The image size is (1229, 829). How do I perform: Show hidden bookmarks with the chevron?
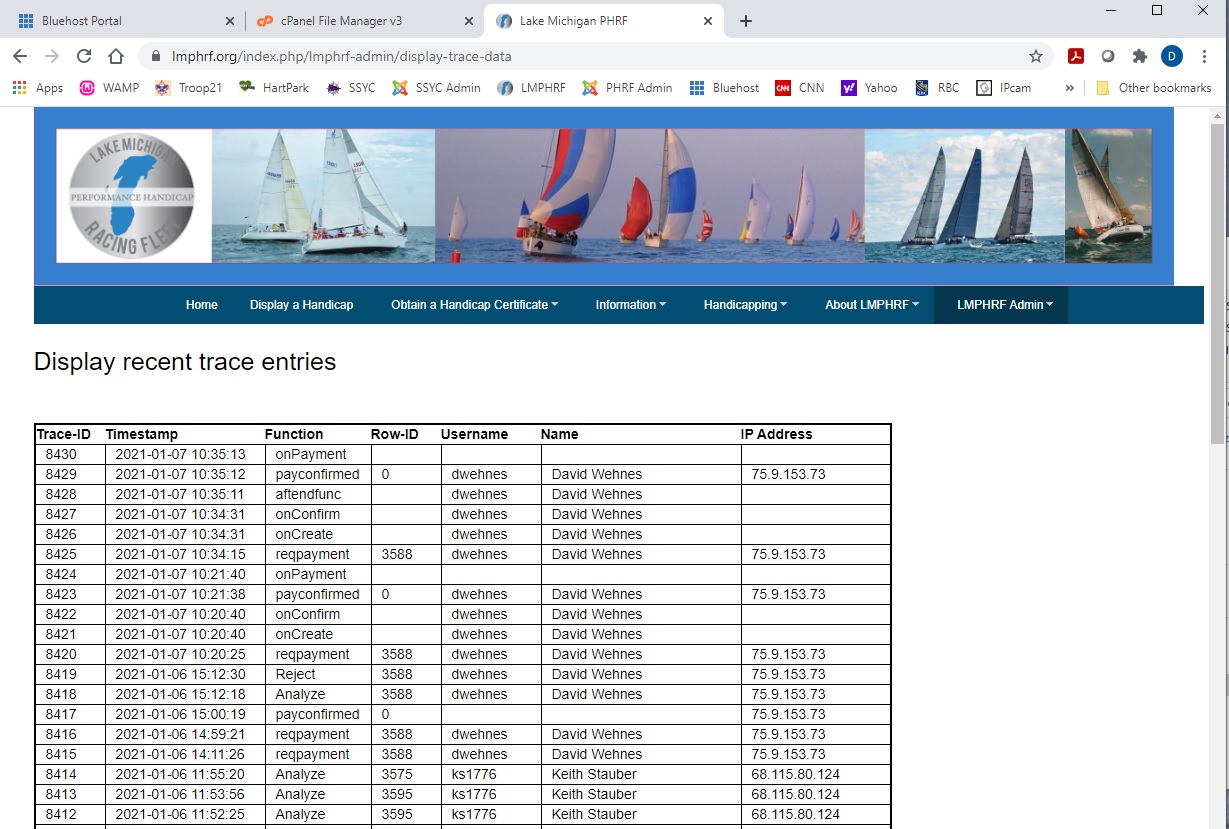pyautogui.click(x=1069, y=88)
